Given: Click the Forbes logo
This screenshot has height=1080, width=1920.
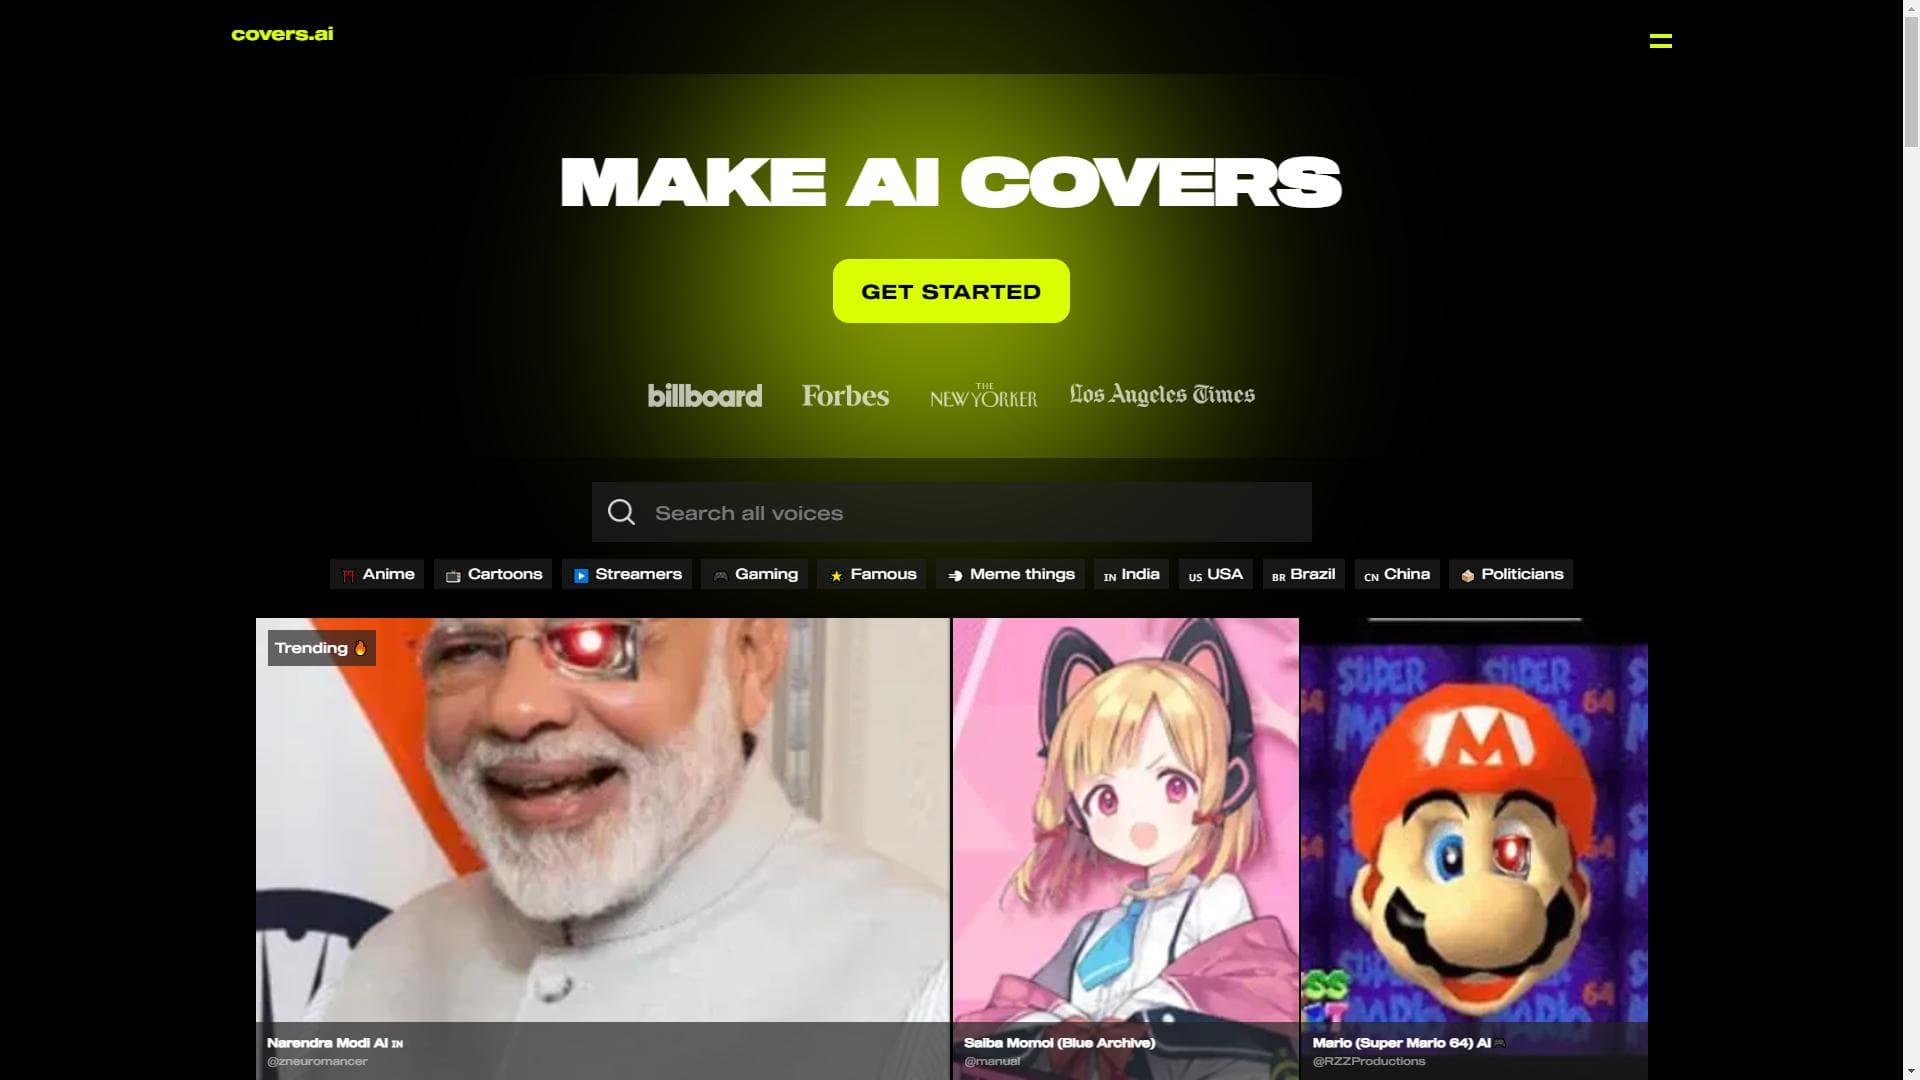Looking at the screenshot, I should tap(845, 396).
